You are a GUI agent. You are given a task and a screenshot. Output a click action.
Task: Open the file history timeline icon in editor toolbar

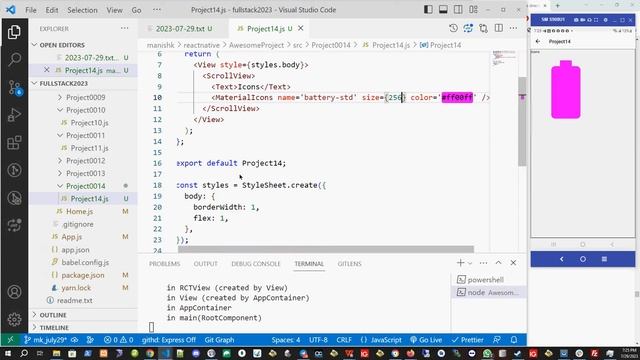[453, 28]
